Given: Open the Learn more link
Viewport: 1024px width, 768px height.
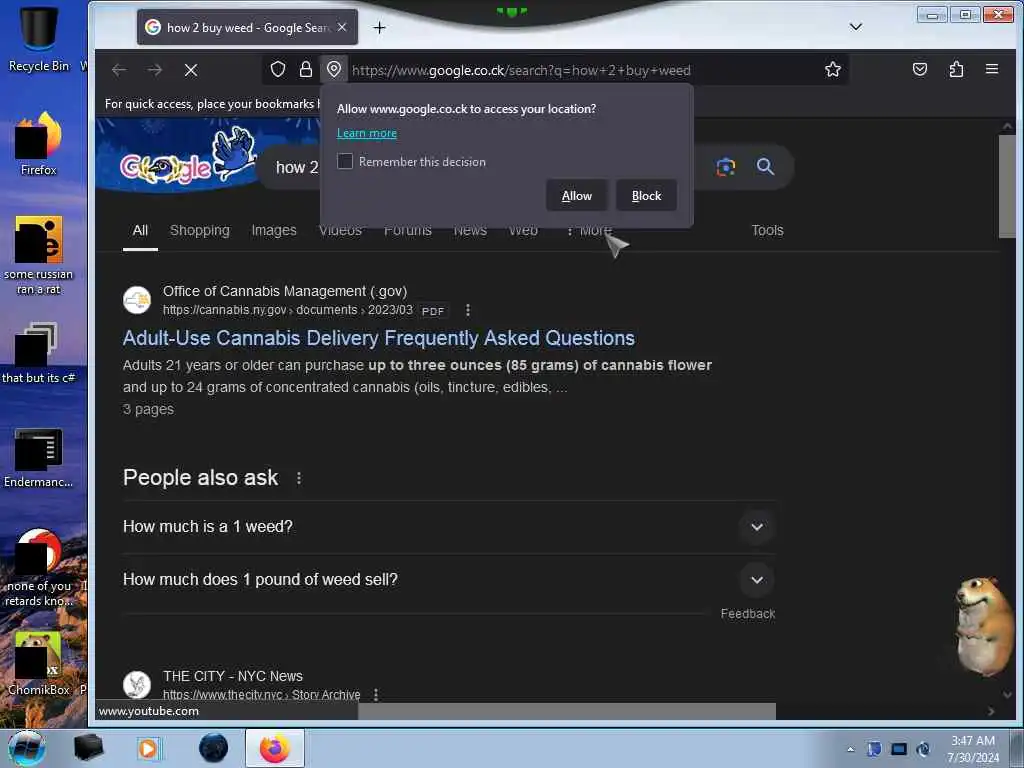Looking at the screenshot, I should coord(366,133).
